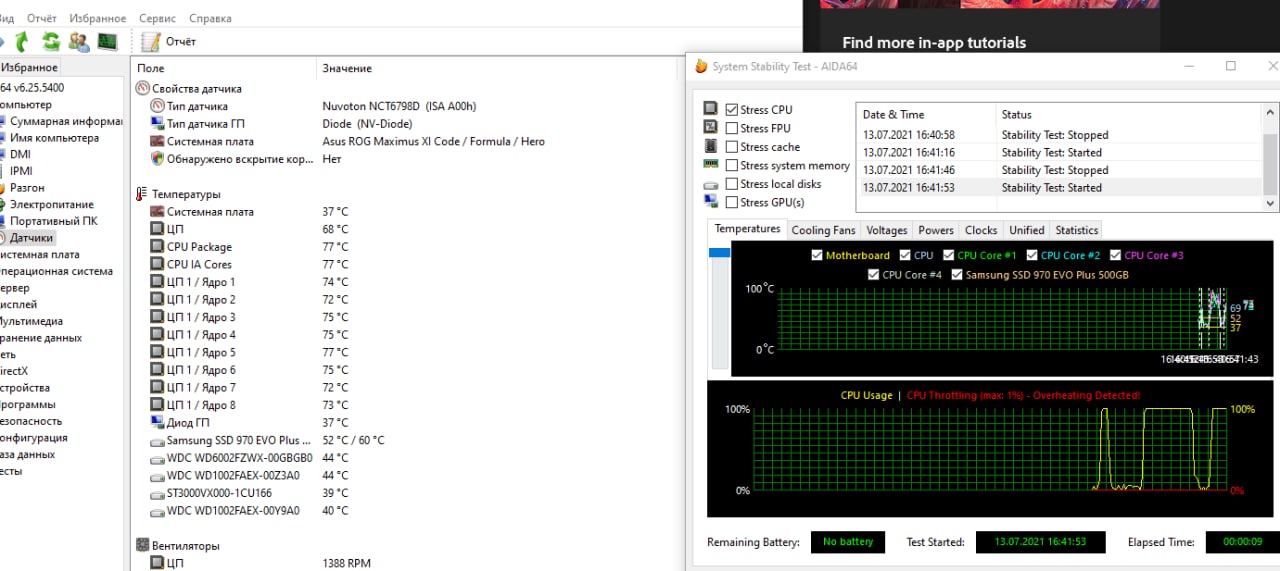
Task: Click the ST3000VX000-1CU166 drive icon
Action: tap(157, 493)
